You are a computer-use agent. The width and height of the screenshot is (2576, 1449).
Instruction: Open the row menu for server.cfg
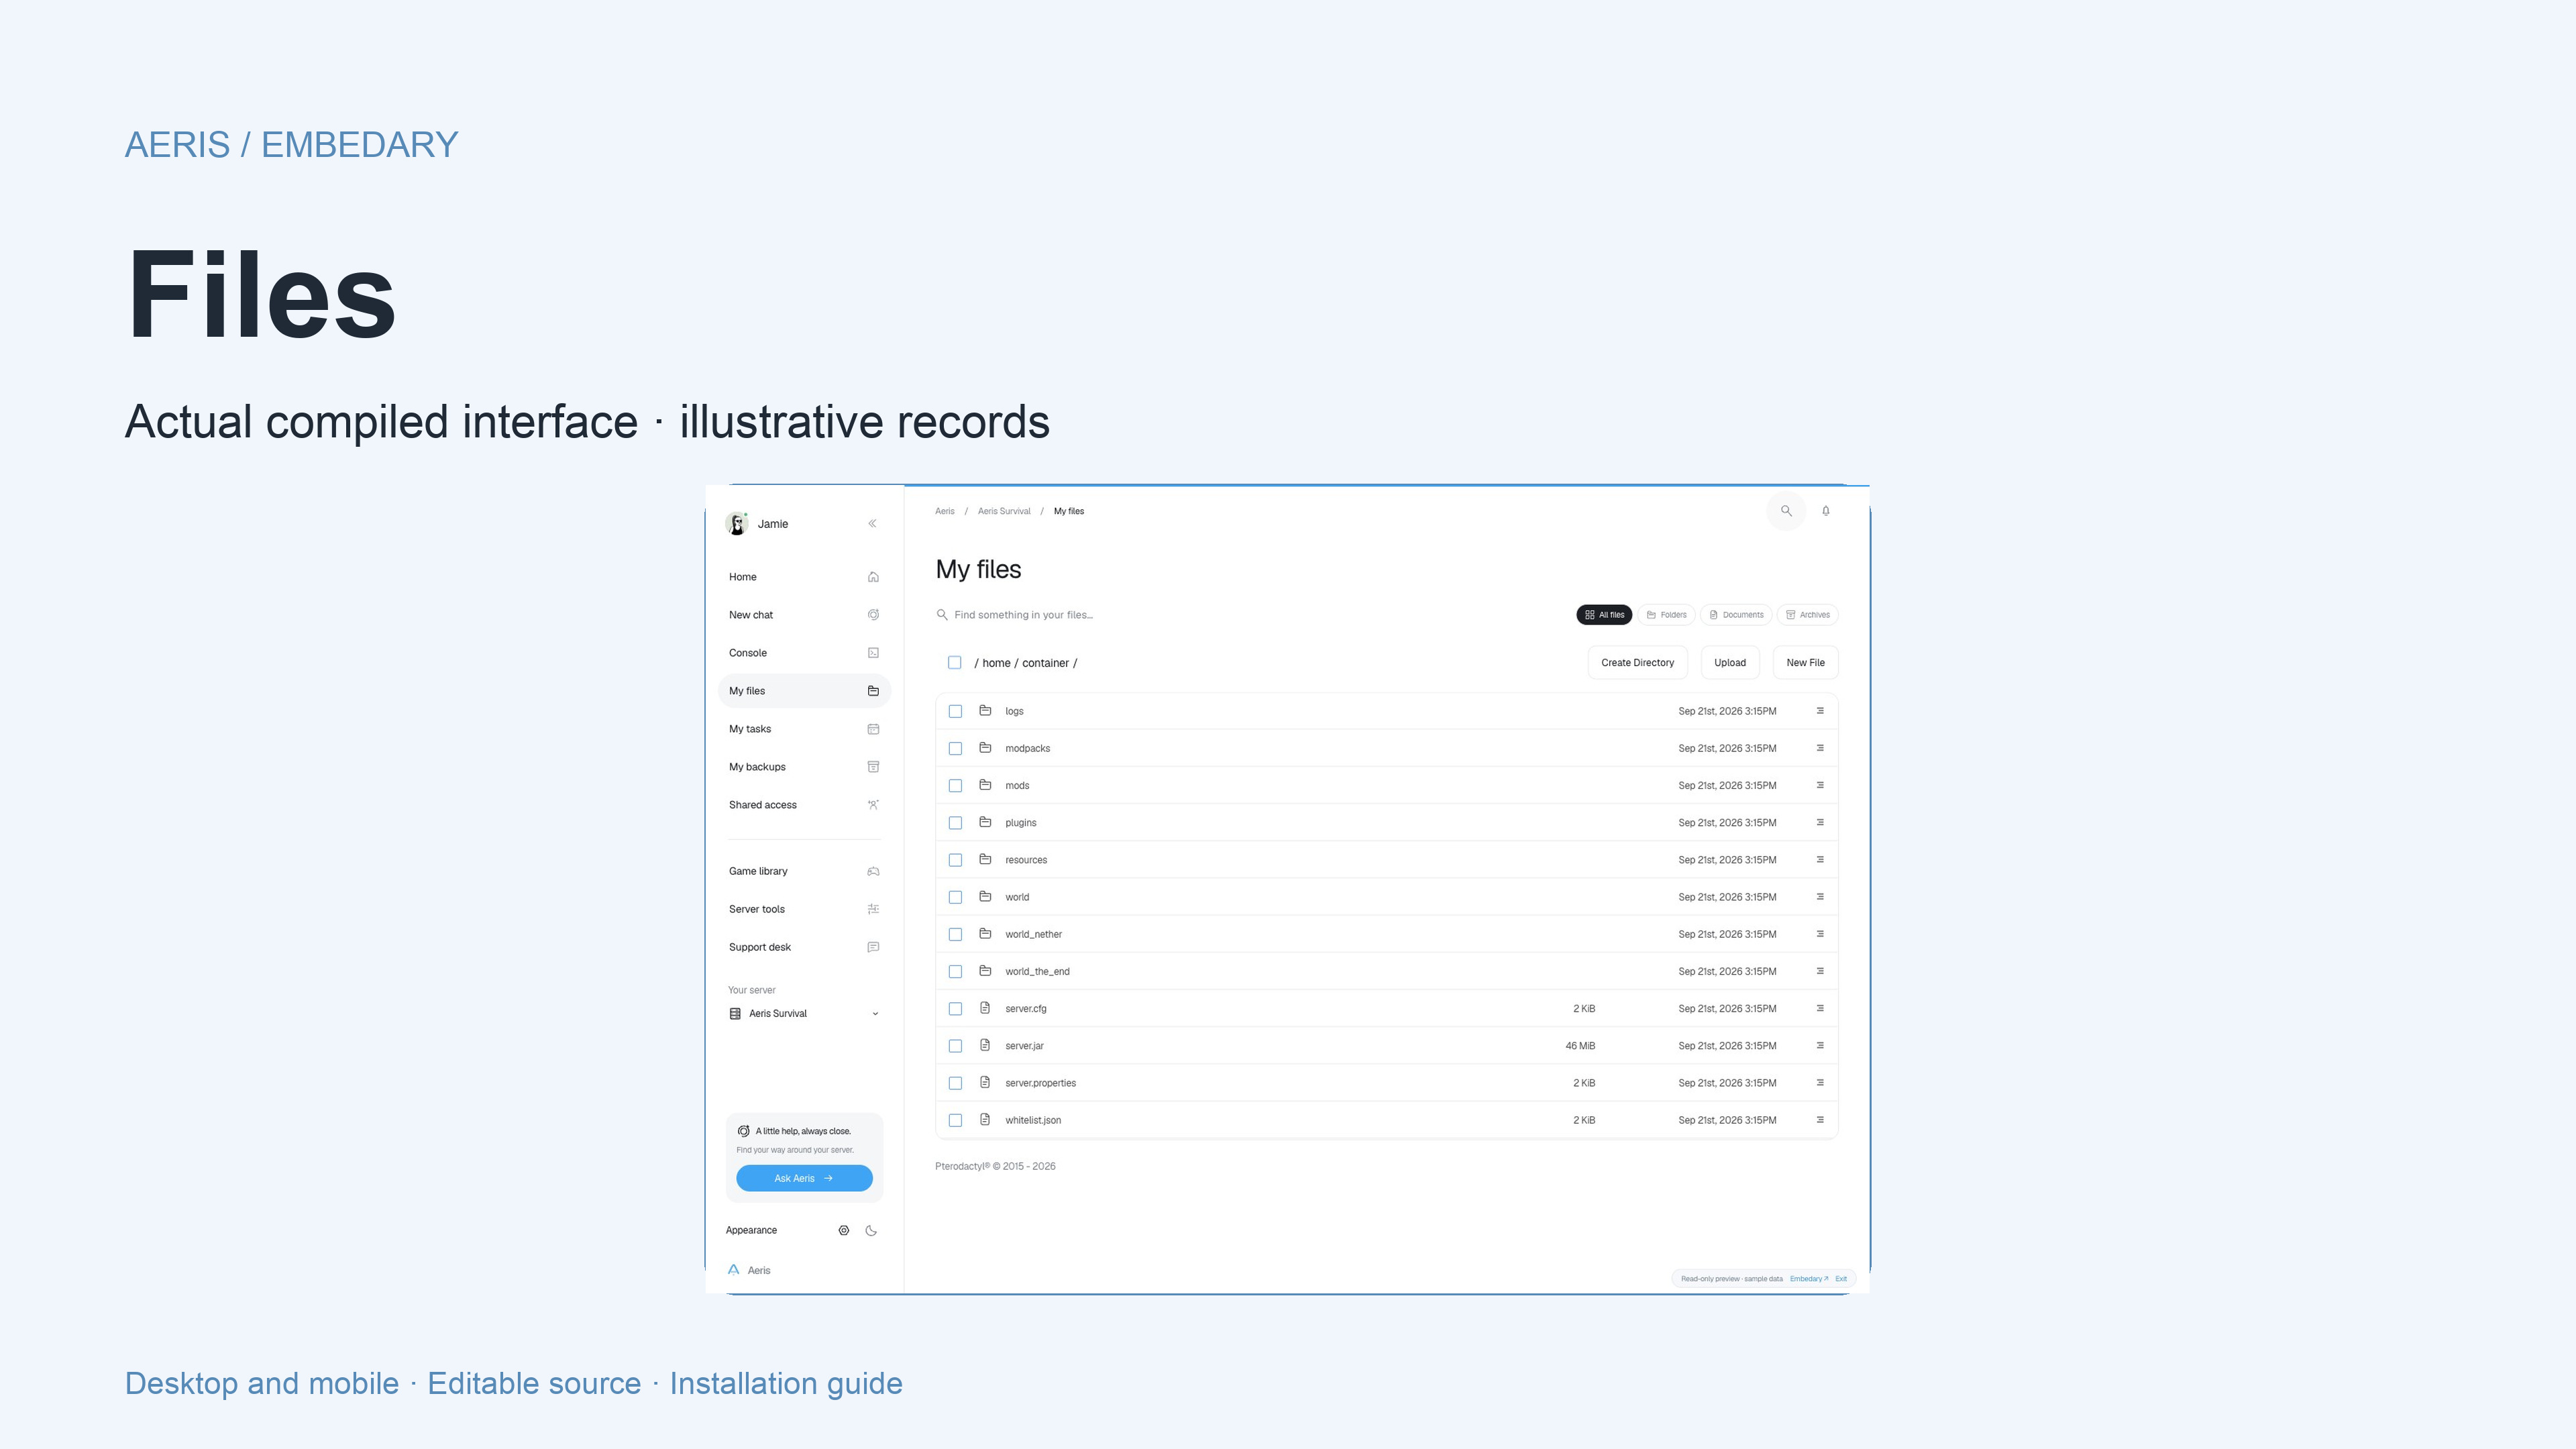(1820, 1008)
